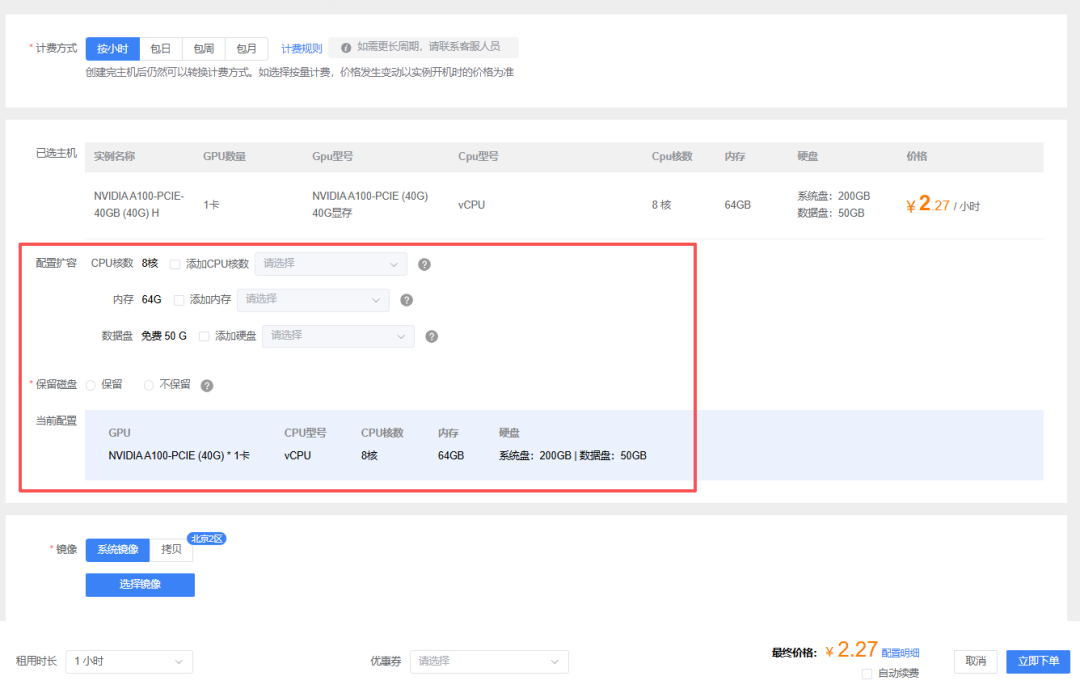Click the instance name NVIDIA A100-PCIE-40GB (40G) H
1080x689 pixels.
(x=139, y=205)
